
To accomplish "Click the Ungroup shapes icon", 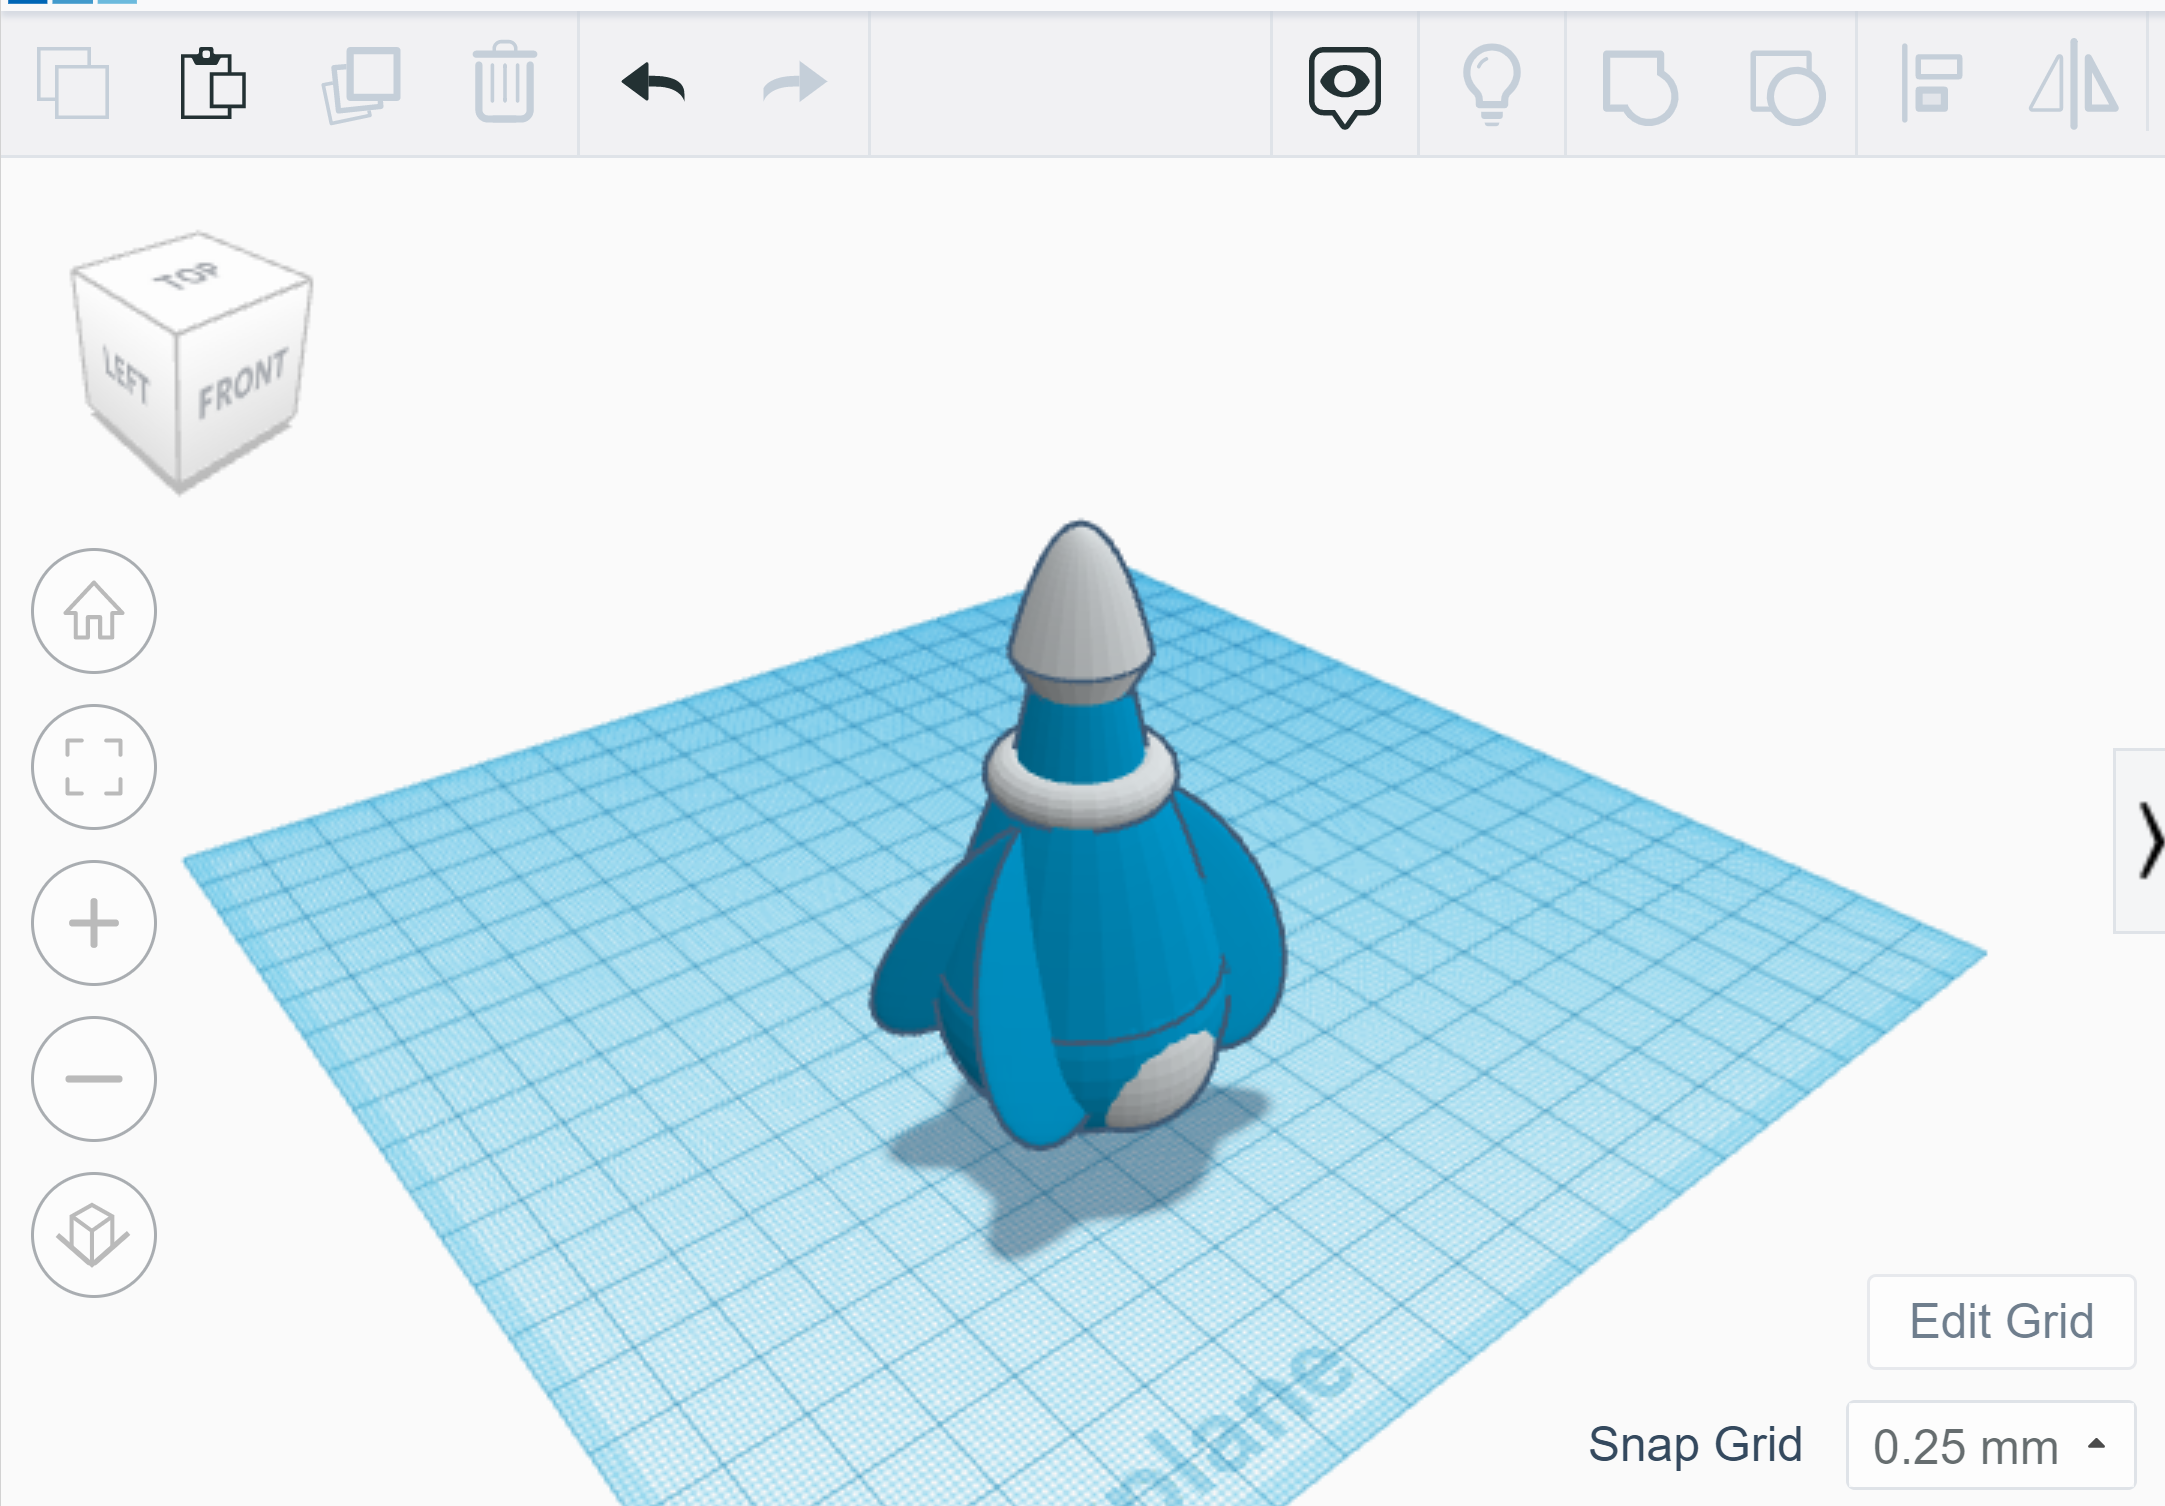I will 1787,87.
